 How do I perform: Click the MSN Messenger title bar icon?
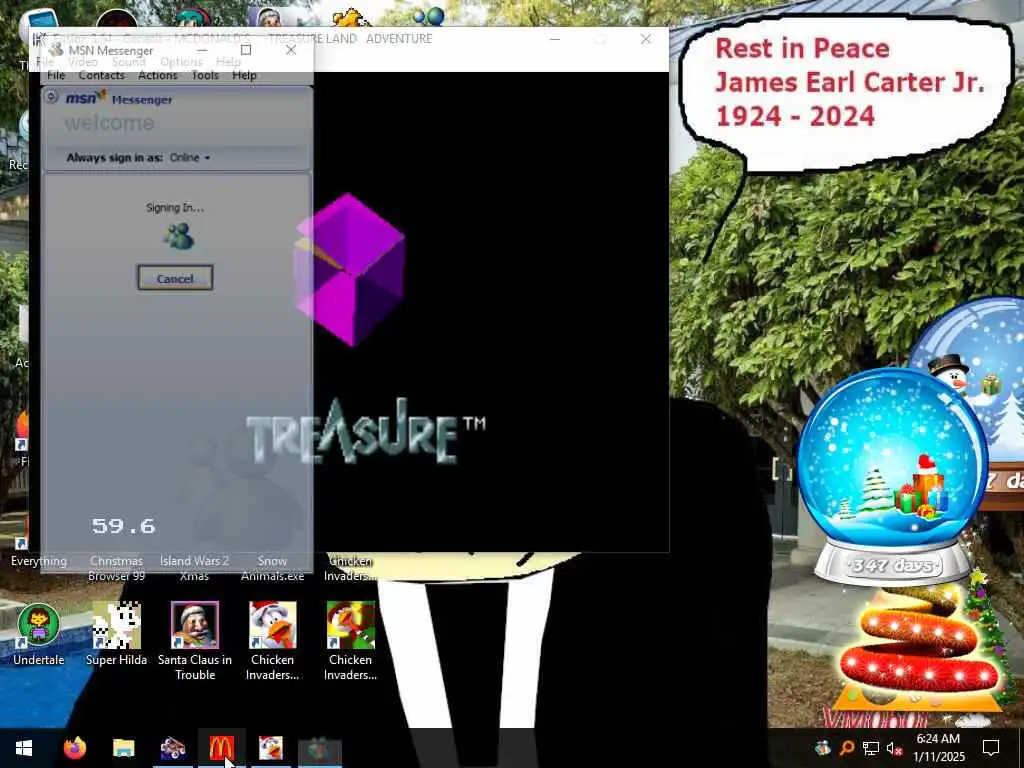pyautogui.click(x=57, y=50)
